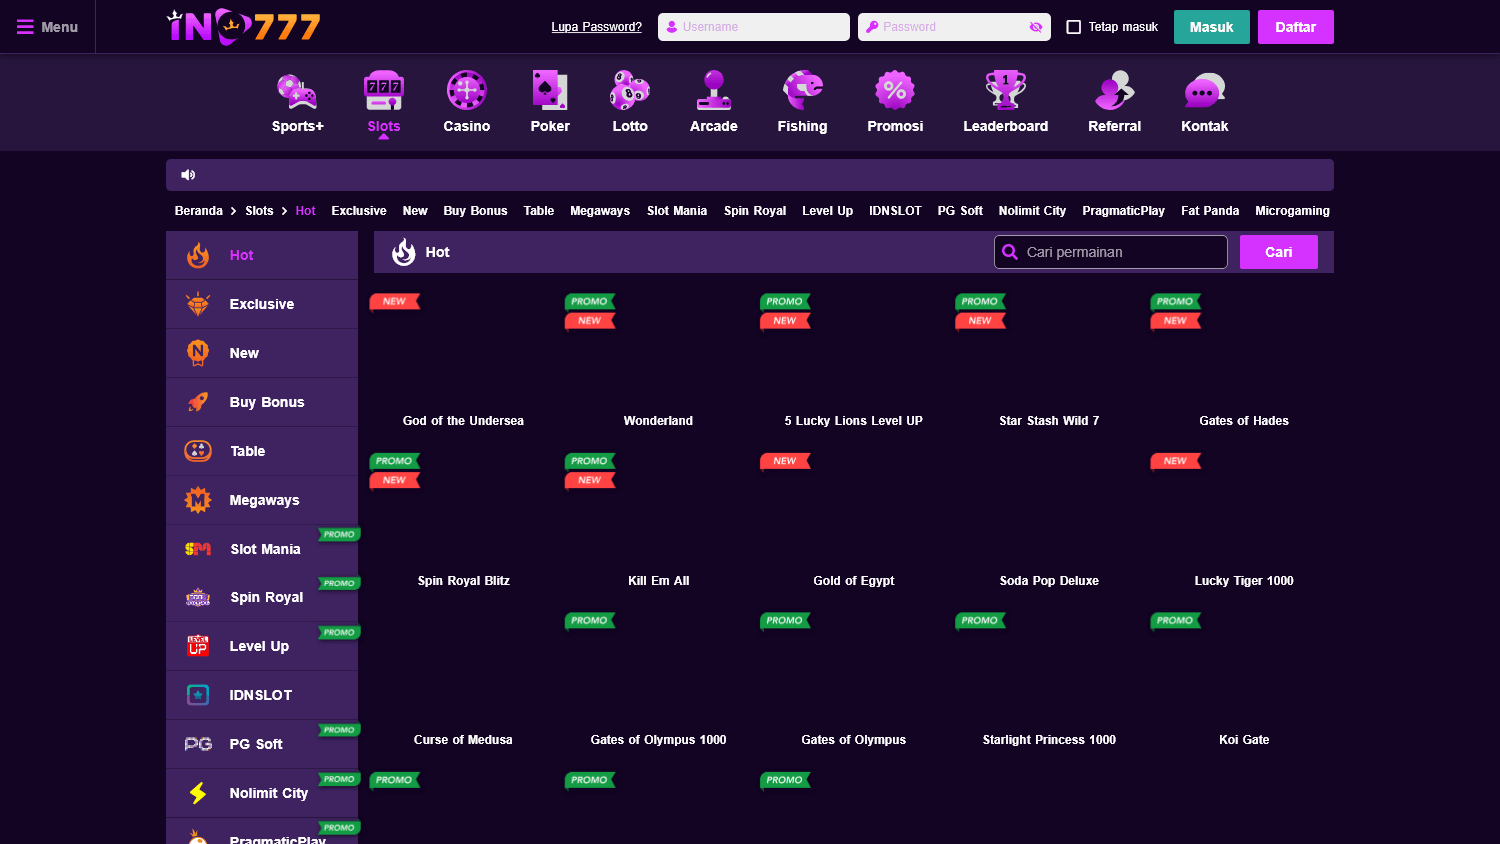Switch to the Microgaming tab
Image resolution: width=1500 pixels, height=844 pixels.
click(1292, 211)
